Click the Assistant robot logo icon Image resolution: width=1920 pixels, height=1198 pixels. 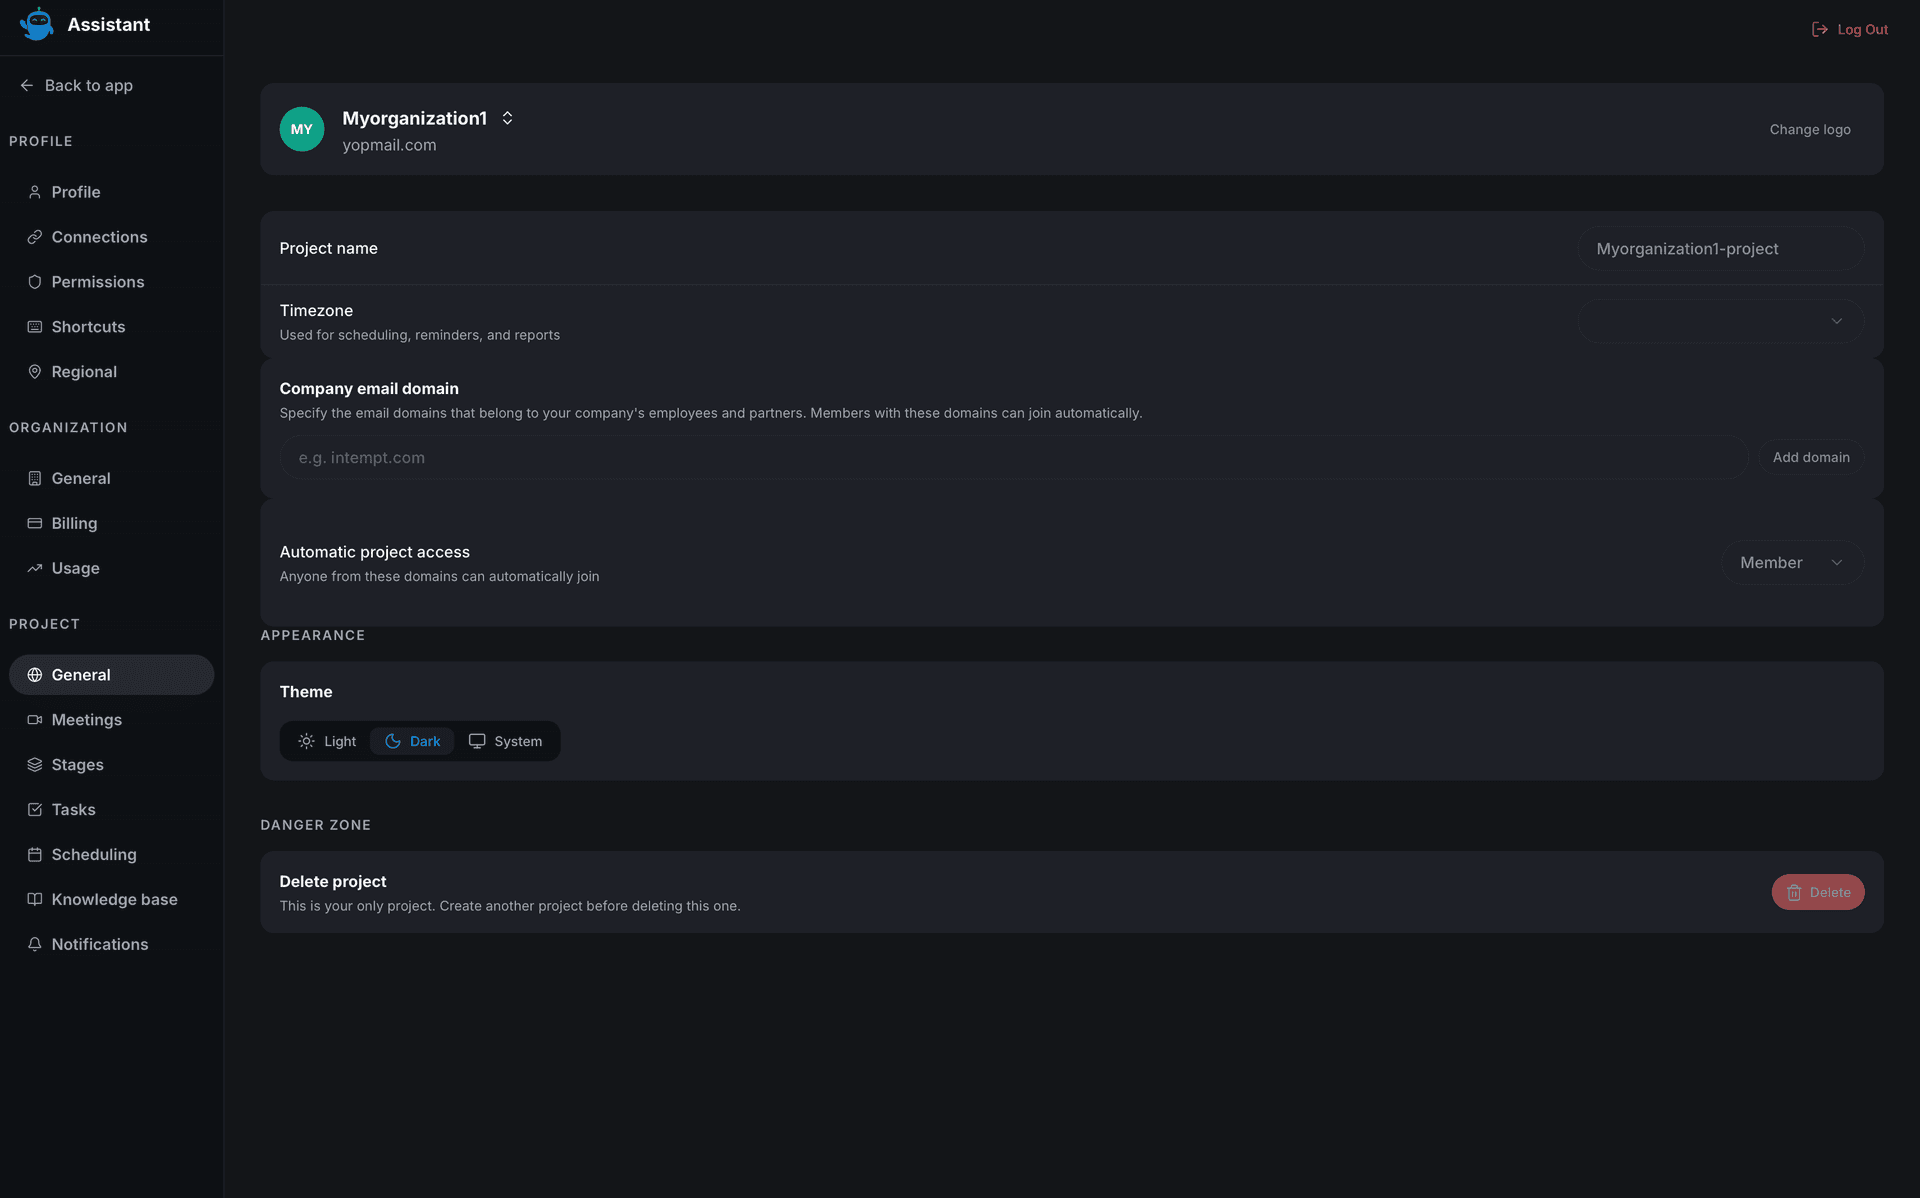(x=37, y=24)
